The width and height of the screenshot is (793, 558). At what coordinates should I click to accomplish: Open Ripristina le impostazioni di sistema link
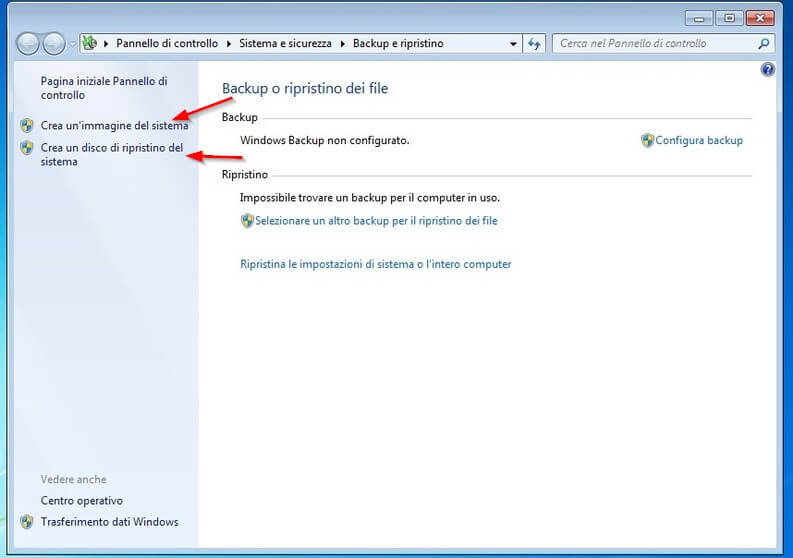tap(375, 264)
